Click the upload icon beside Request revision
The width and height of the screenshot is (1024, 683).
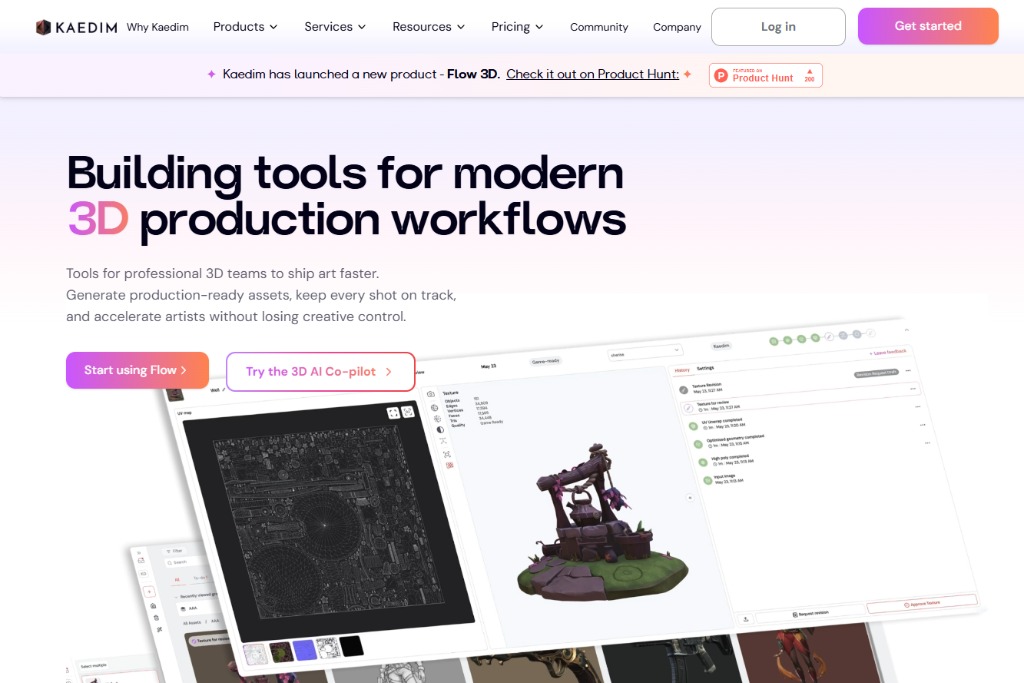point(746,618)
